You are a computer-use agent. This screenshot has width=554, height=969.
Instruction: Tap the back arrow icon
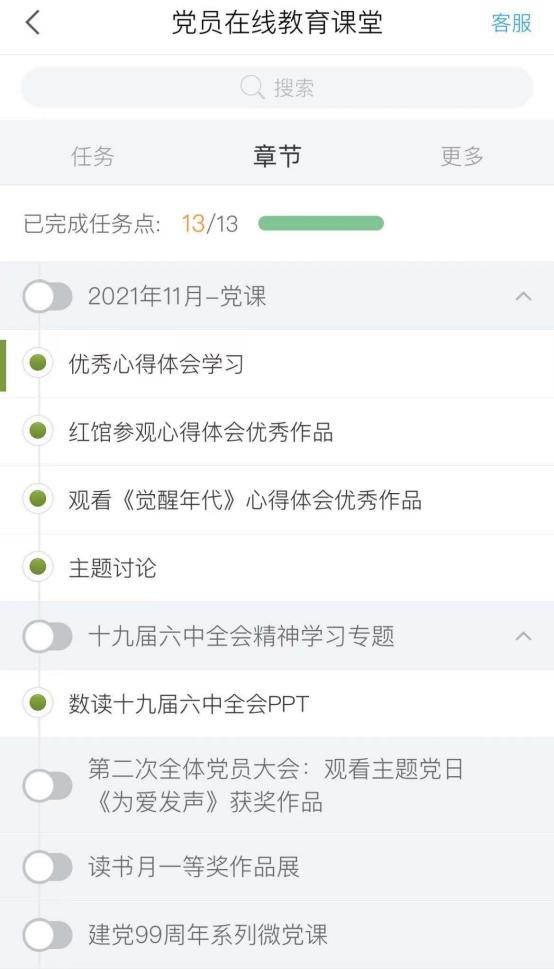click(32, 23)
